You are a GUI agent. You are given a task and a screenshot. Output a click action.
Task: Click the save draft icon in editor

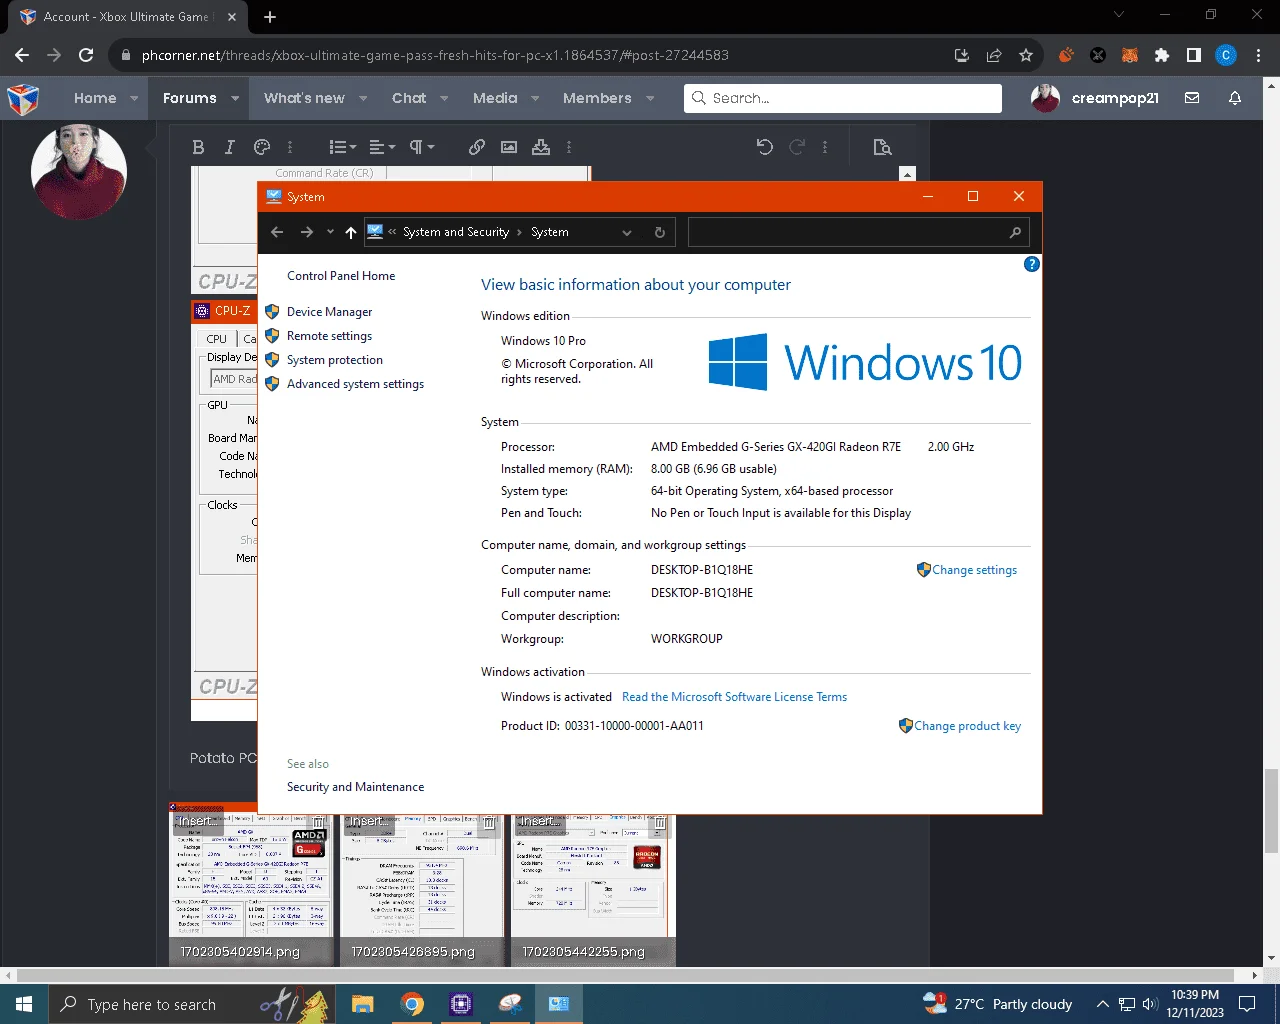pos(541,147)
